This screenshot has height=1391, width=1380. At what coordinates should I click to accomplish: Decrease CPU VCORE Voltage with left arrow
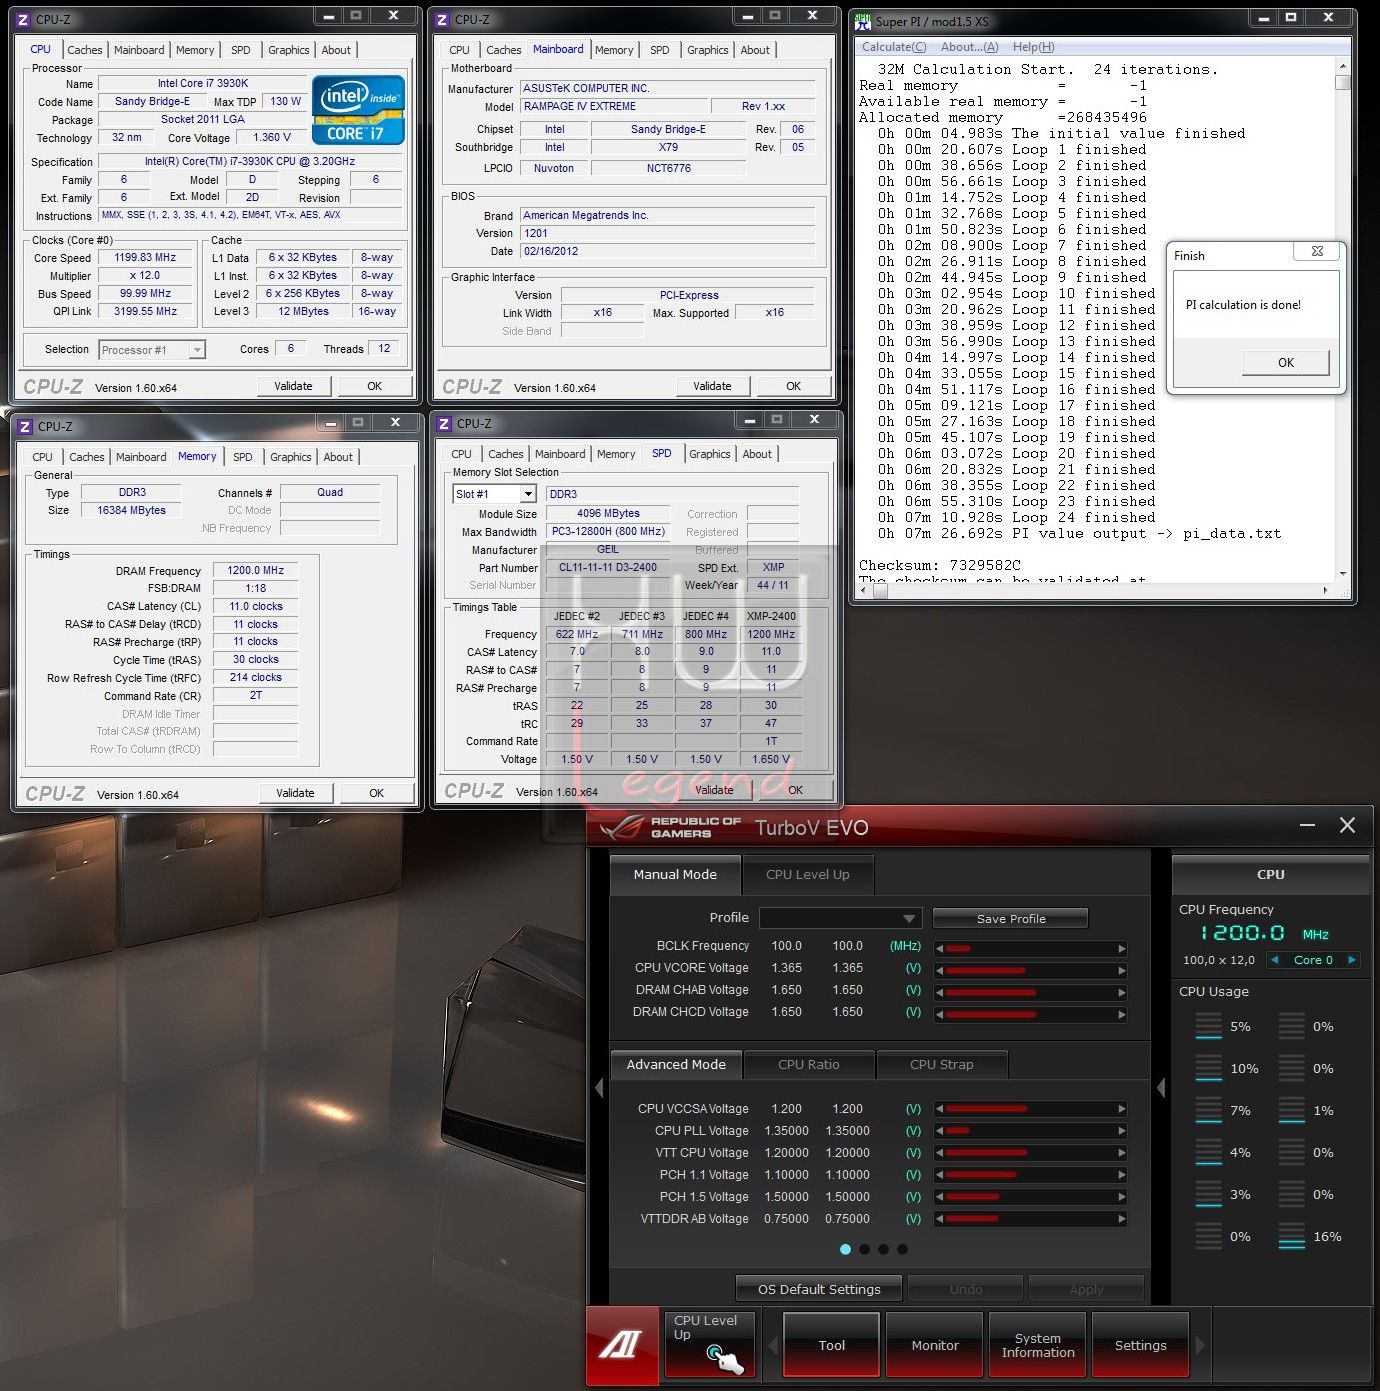tap(940, 970)
